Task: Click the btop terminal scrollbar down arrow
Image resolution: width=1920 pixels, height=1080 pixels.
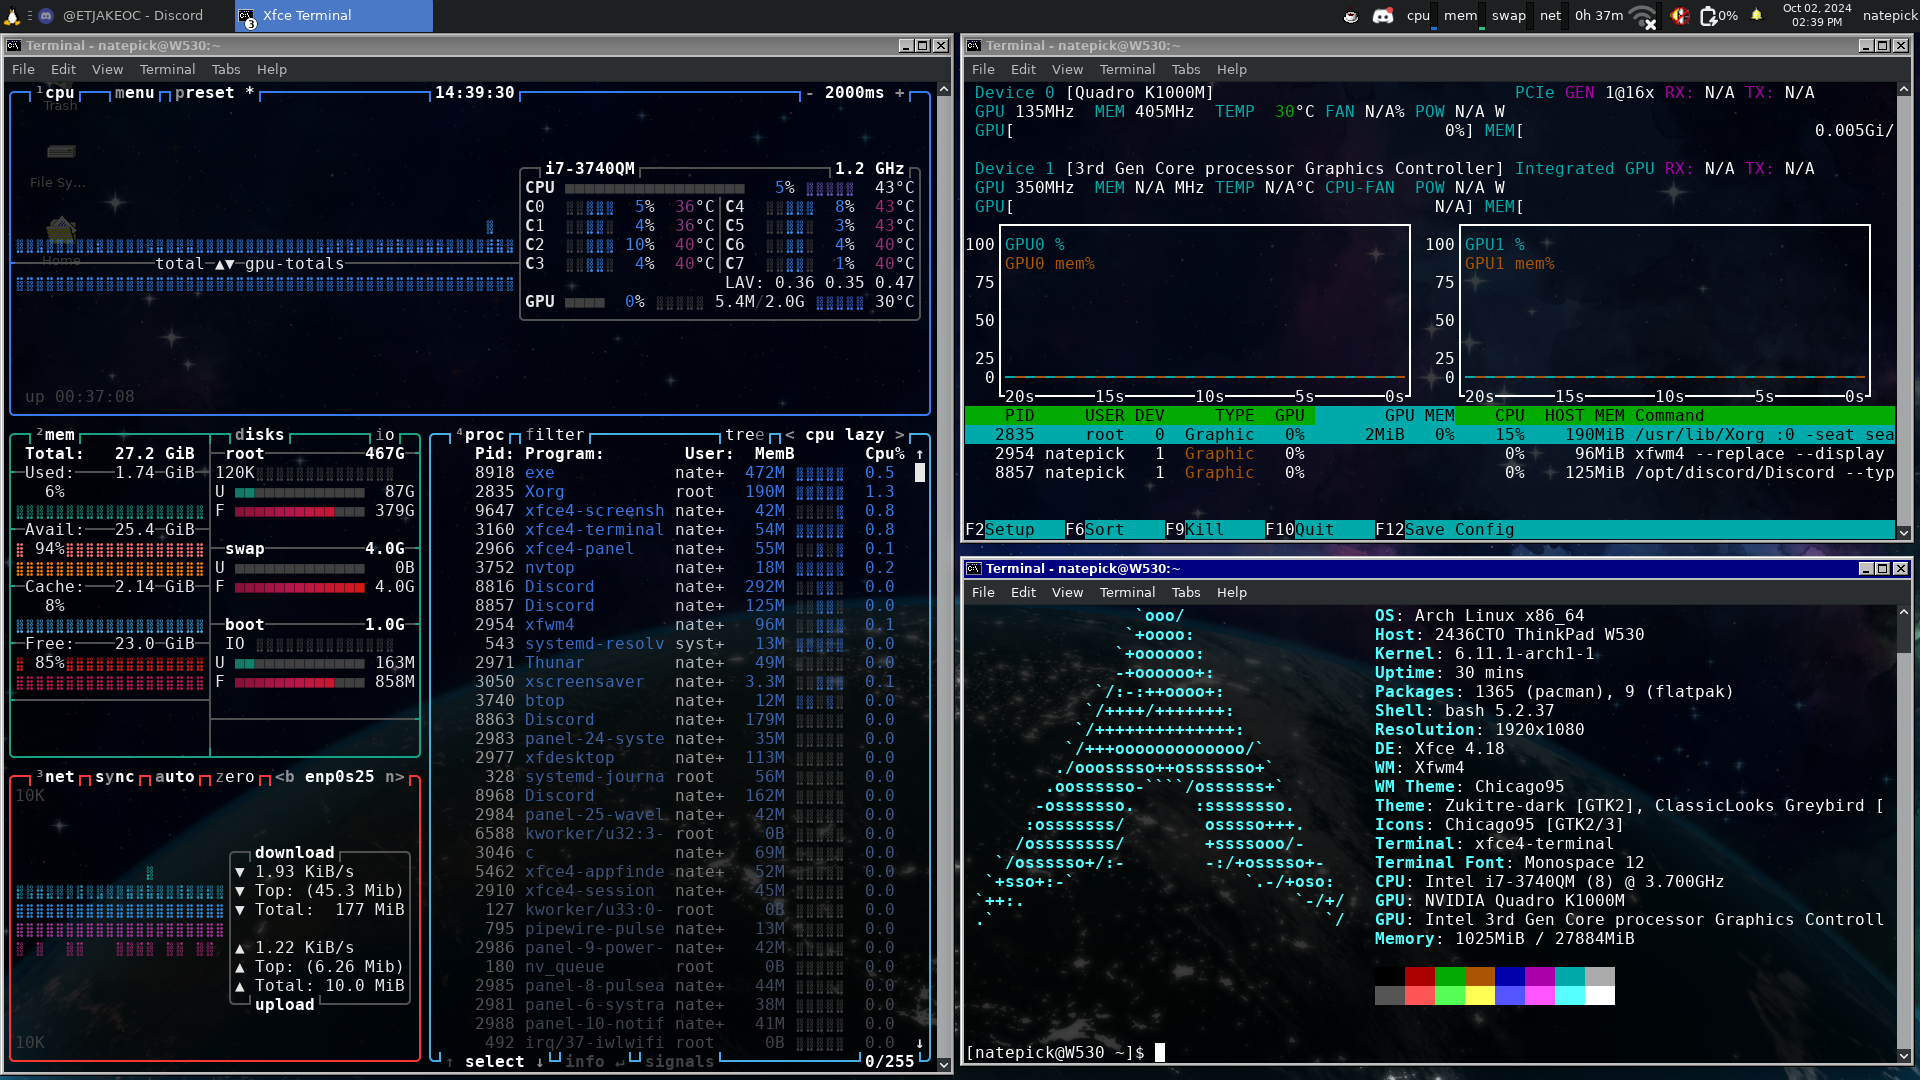Action: click(x=943, y=1065)
